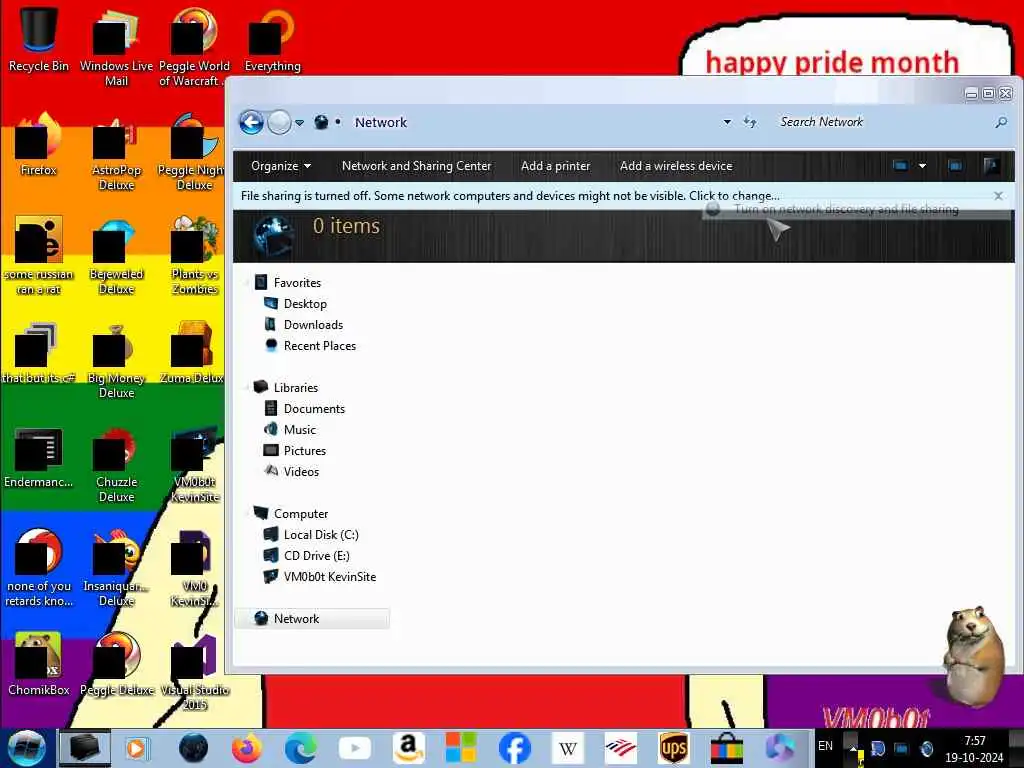
Task: Select Endermanc... desktop icon
Action: point(39,457)
